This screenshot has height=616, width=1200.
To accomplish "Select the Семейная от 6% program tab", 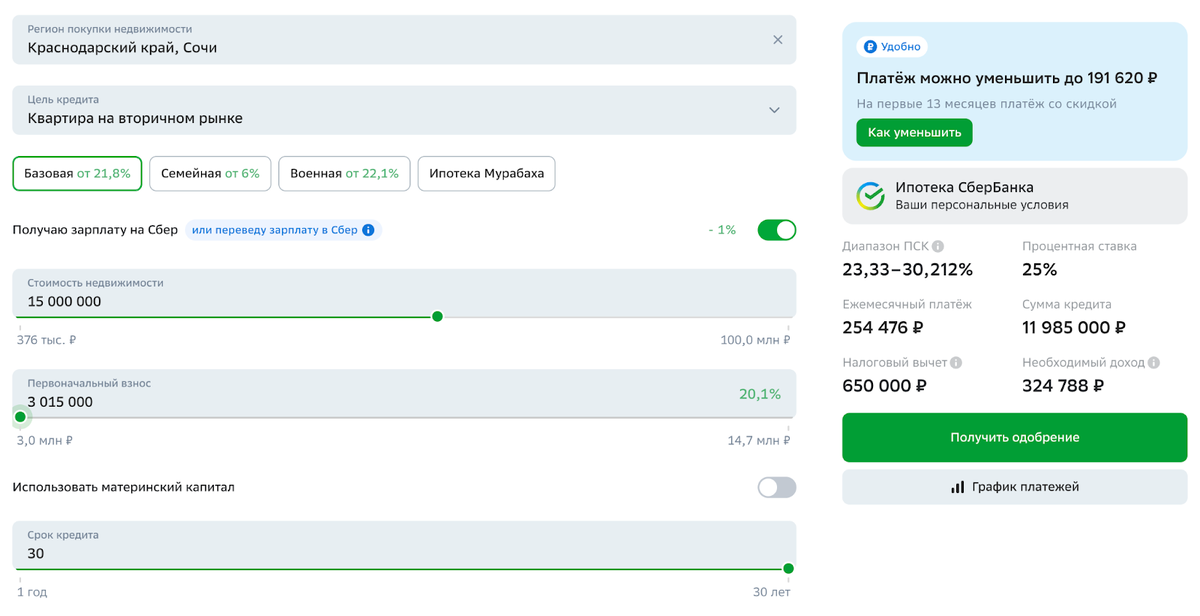I will (210, 173).
